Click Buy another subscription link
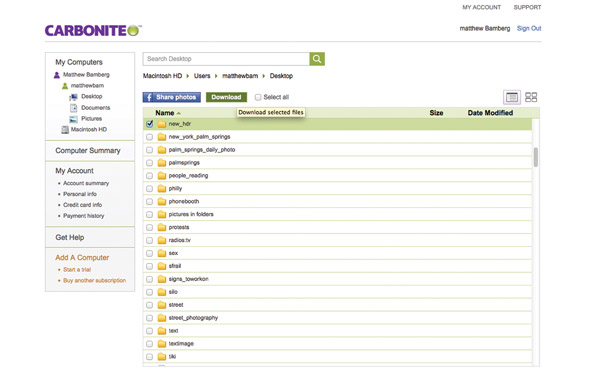The width and height of the screenshot is (600, 377). click(95, 281)
